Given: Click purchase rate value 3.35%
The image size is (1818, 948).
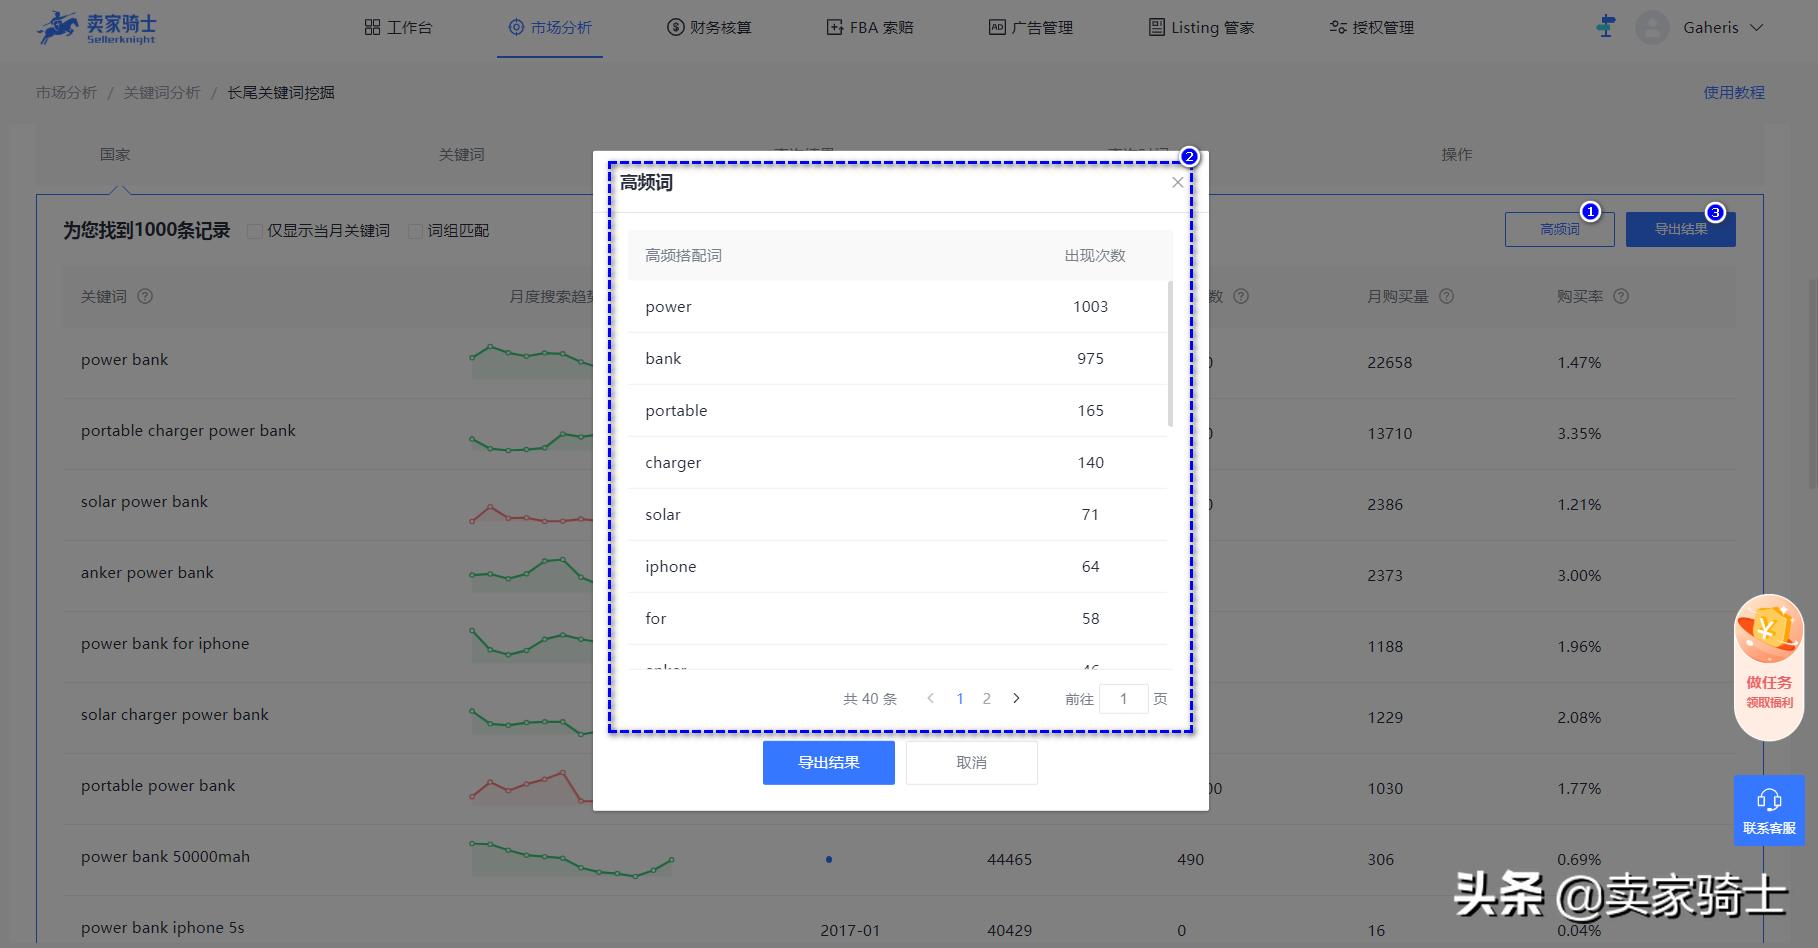Looking at the screenshot, I should coord(1579,433).
